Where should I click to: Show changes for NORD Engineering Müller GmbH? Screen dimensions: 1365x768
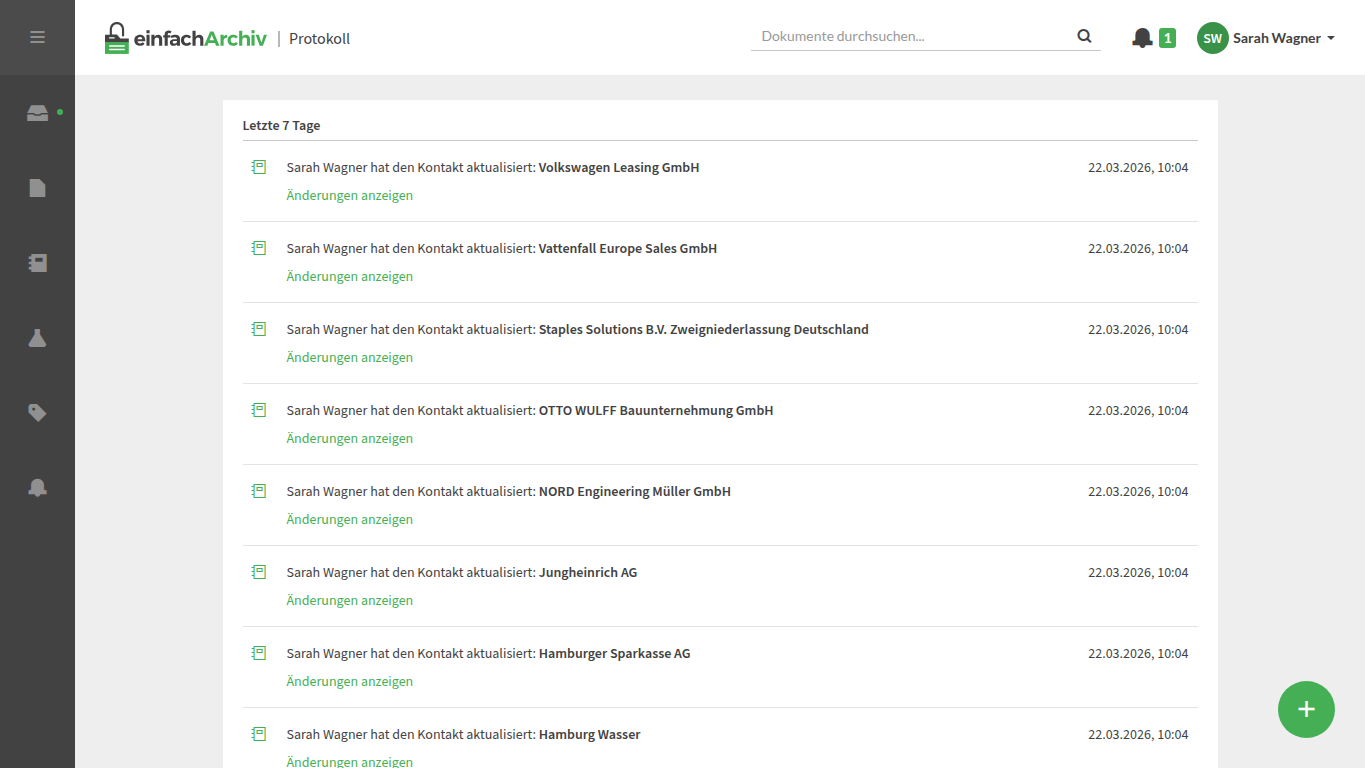click(349, 519)
